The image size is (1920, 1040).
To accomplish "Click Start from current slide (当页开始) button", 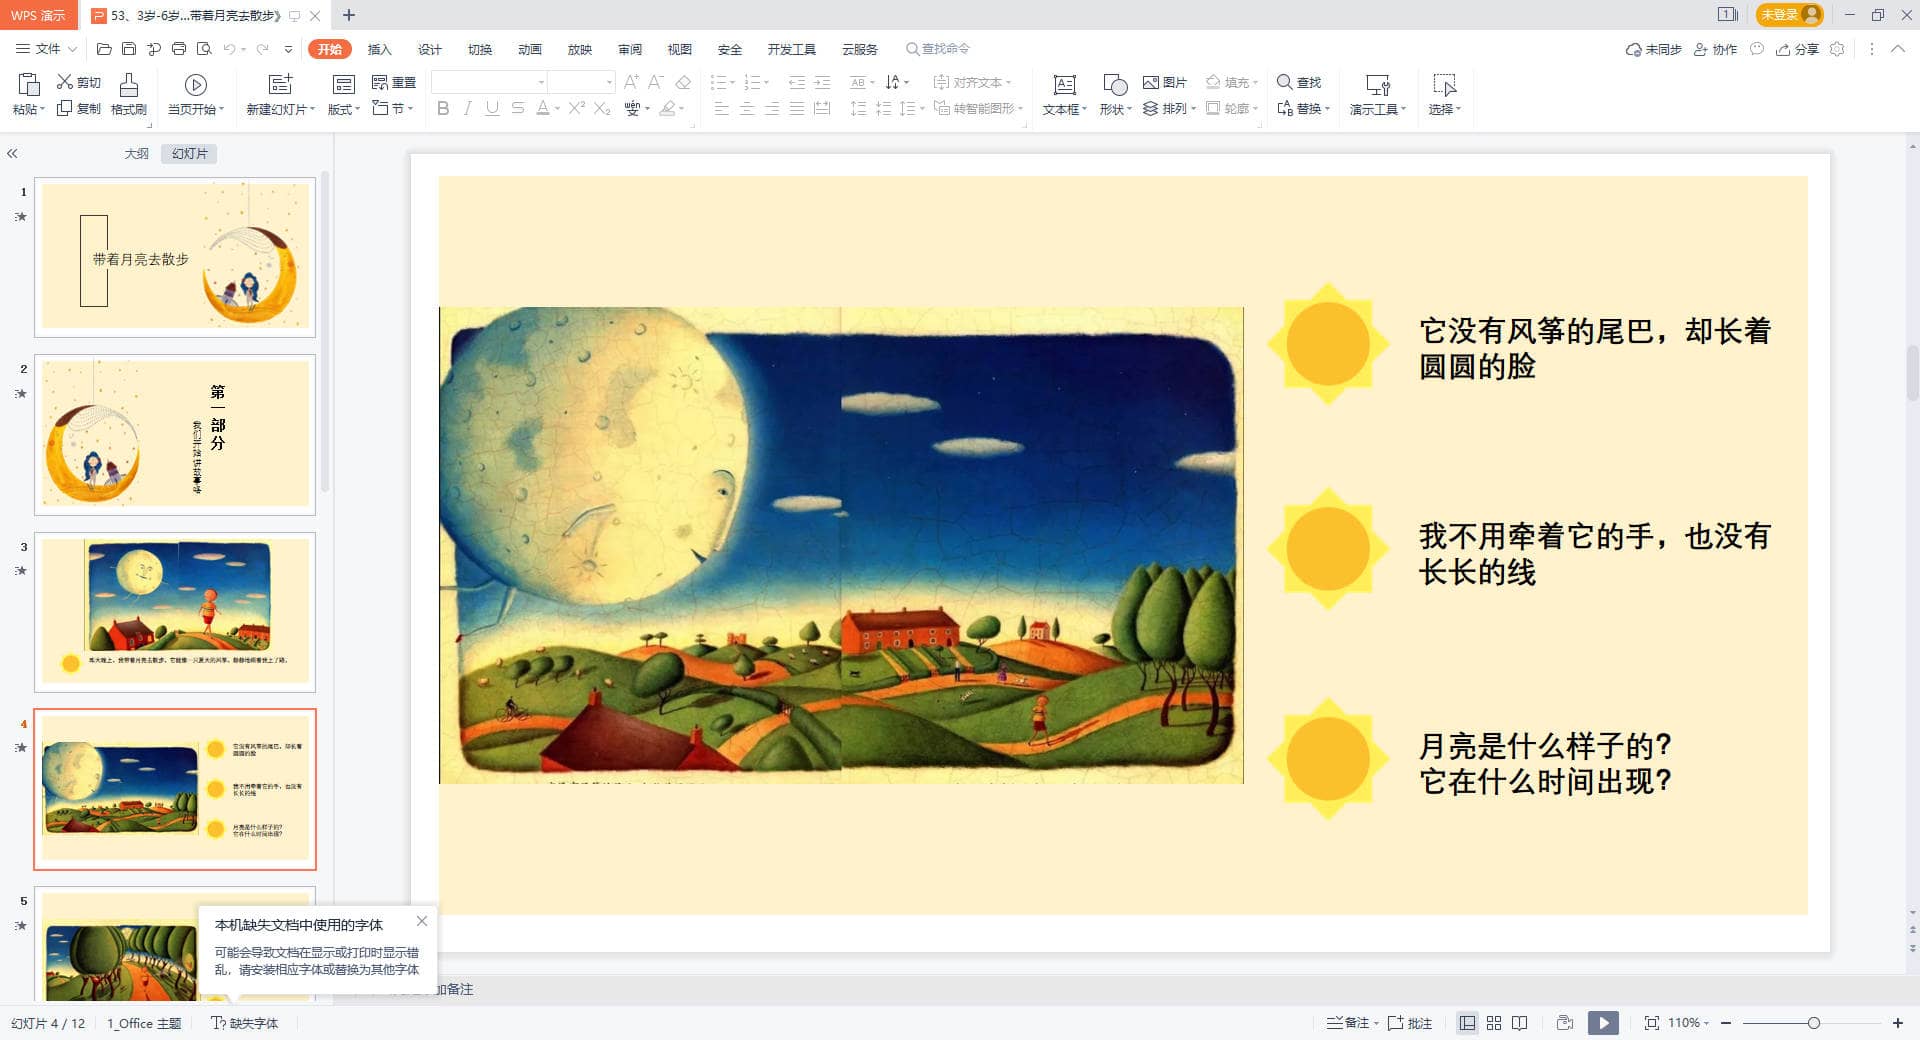I will click(x=196, y=95).
